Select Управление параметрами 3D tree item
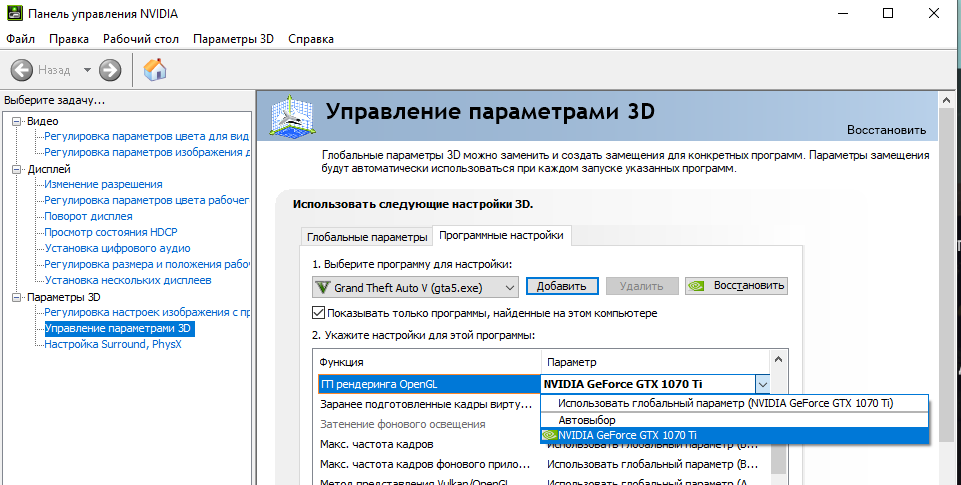961x485 pixels. pos(119,328)
